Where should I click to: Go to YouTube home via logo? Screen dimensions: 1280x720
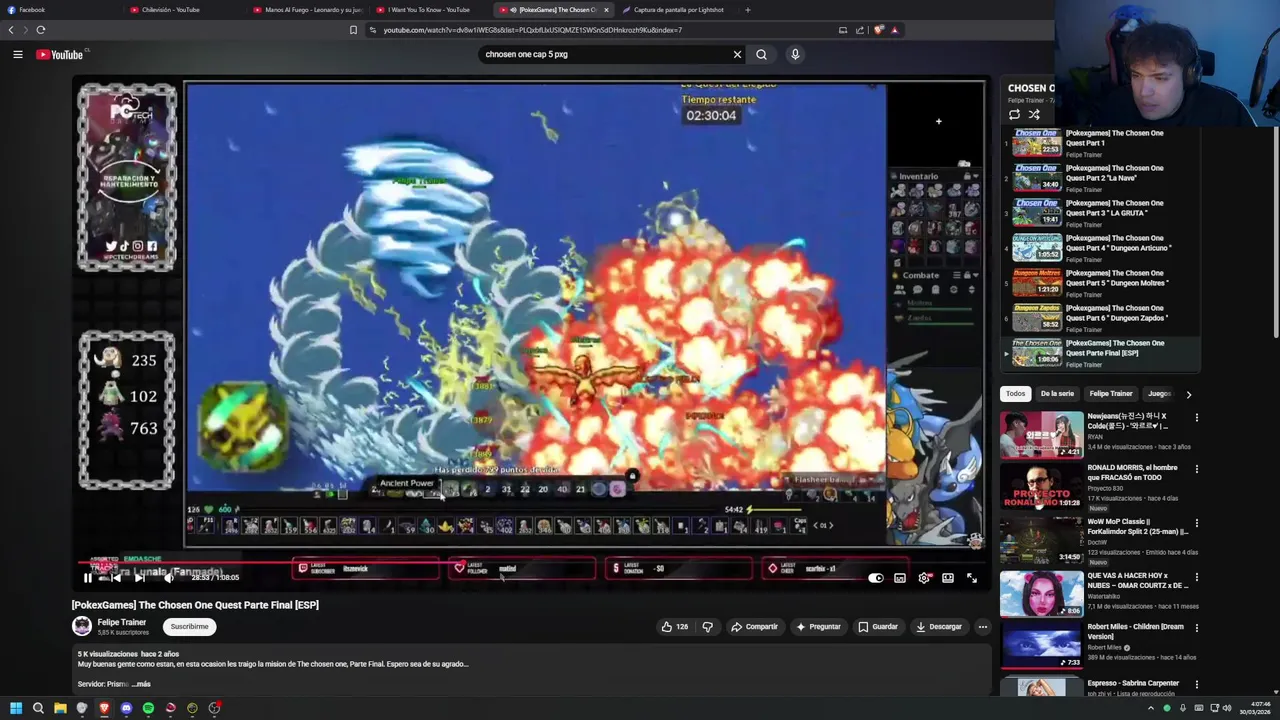tap(60, 54)
